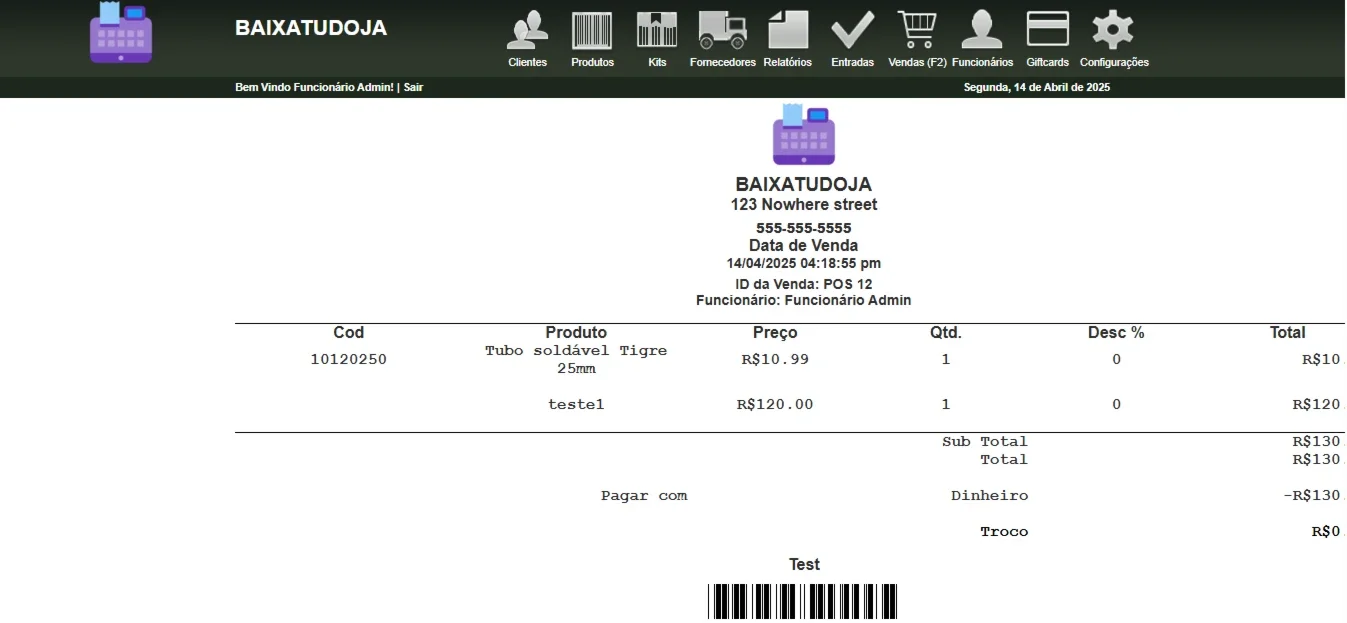This screenshot has height=623, width=1347.
Task: Click the ID da Venda POS 12 text
Action: pyautogui.click(x=804, y=284)
